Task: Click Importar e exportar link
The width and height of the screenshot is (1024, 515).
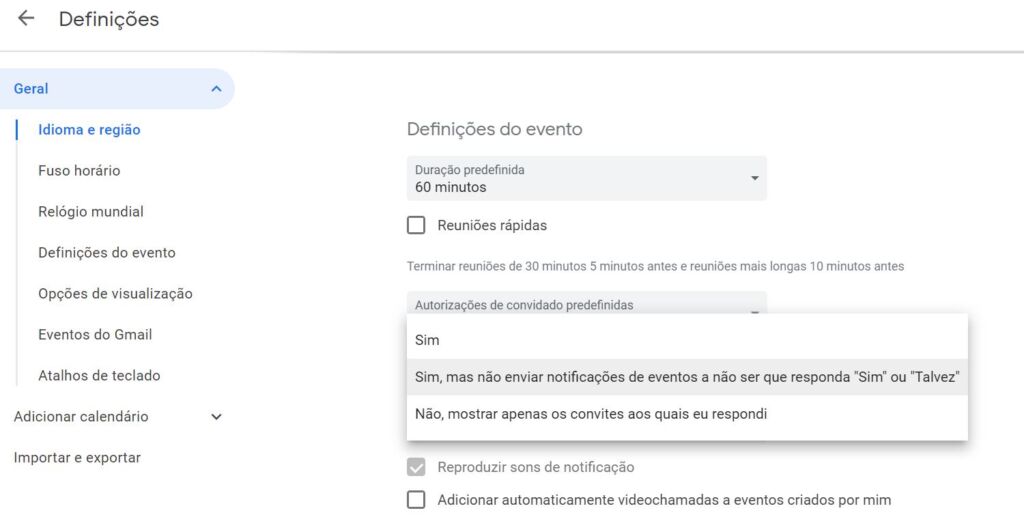Action: (x=77, y=458)
